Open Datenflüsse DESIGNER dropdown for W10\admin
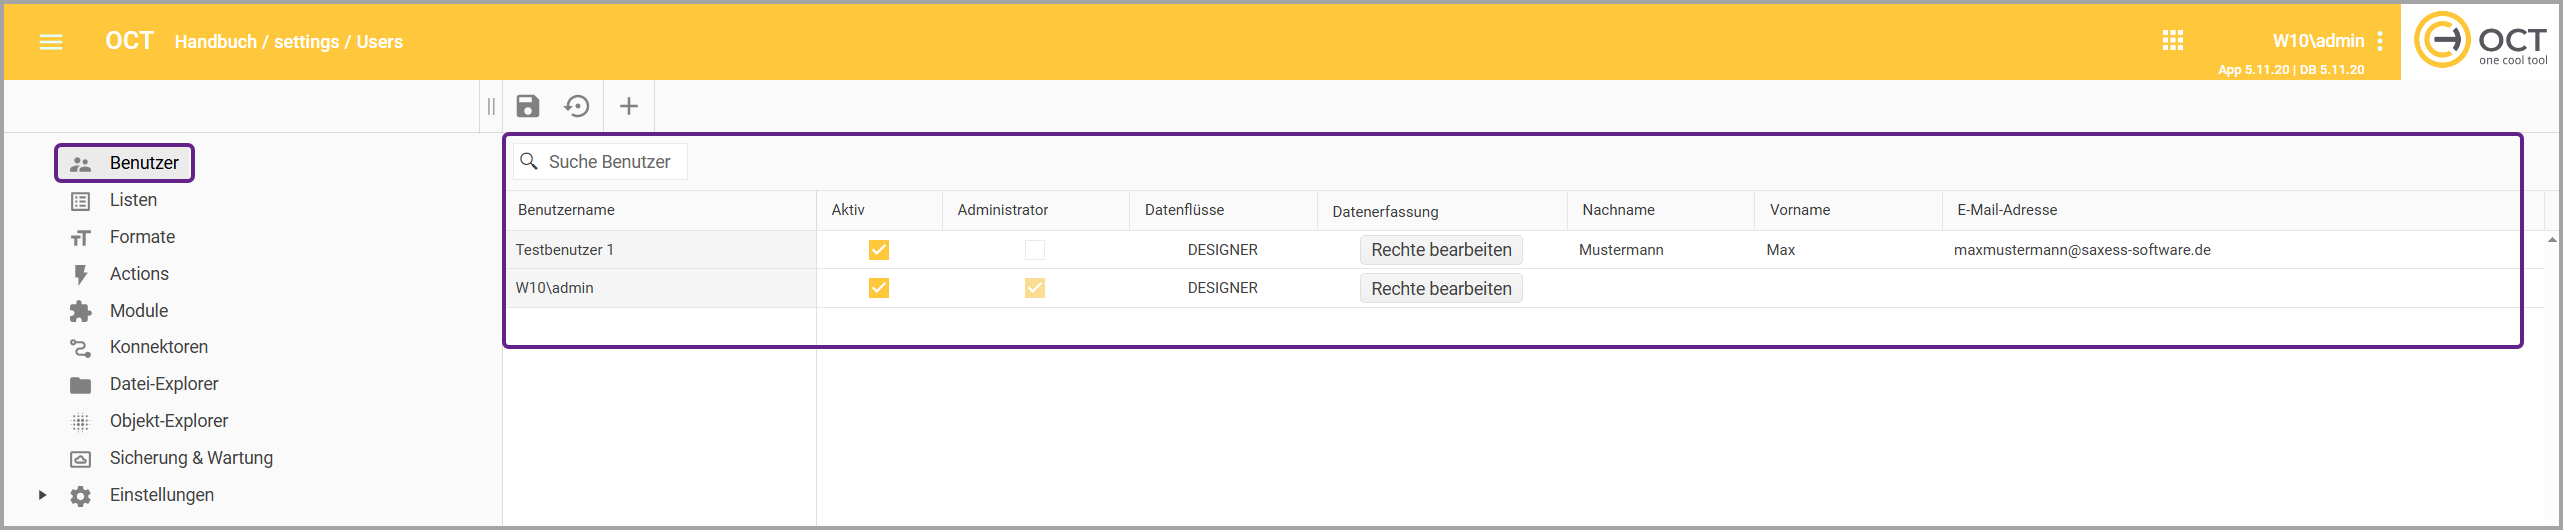The width and height of the screenshot is (2563, 530). pos(1222,288)
